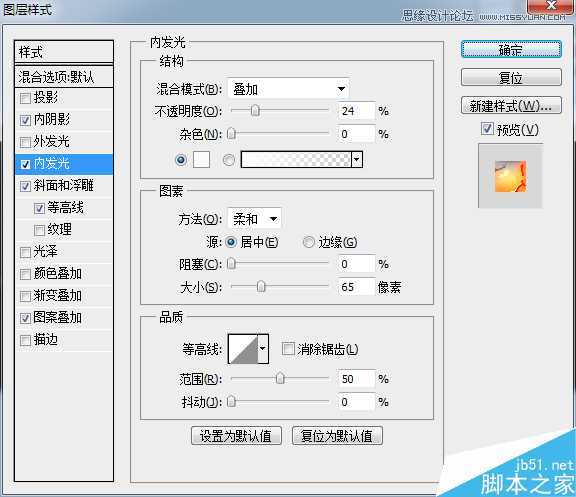Viewport: 576px width, 497px height.
Task: Enable the 外发光 checkbox
Action: point(25,142)
